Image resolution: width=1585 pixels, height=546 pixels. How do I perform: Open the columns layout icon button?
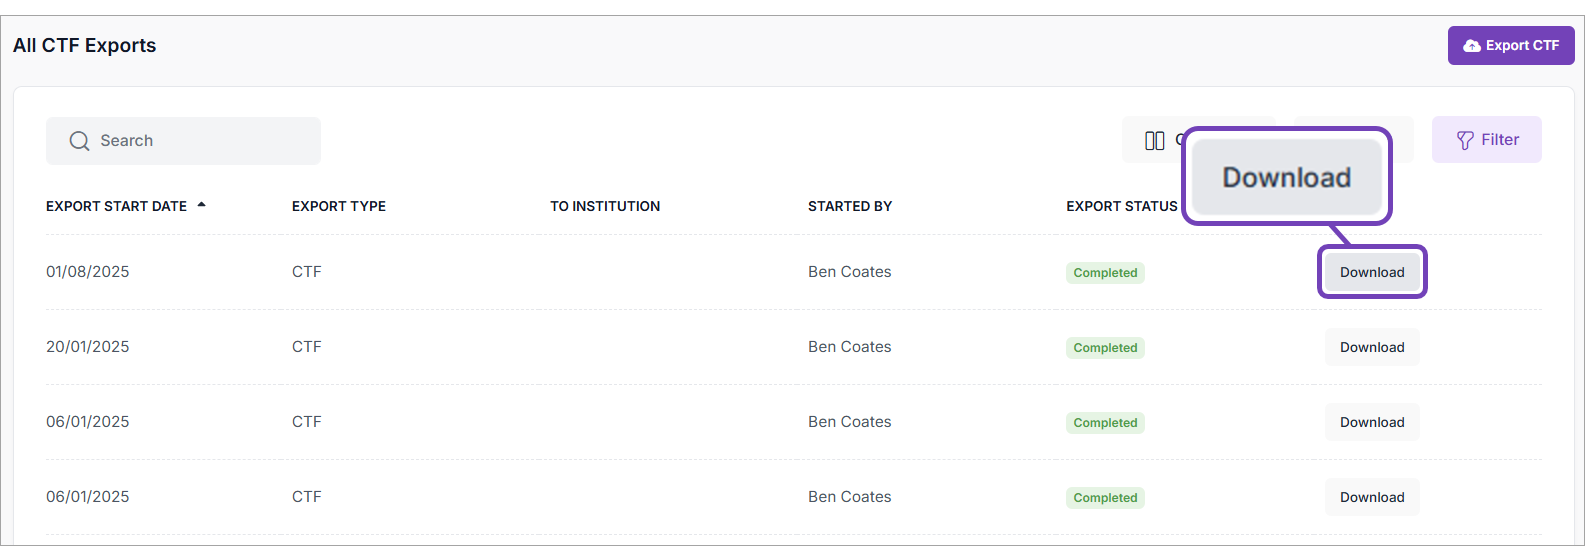tap(1155, 141)
